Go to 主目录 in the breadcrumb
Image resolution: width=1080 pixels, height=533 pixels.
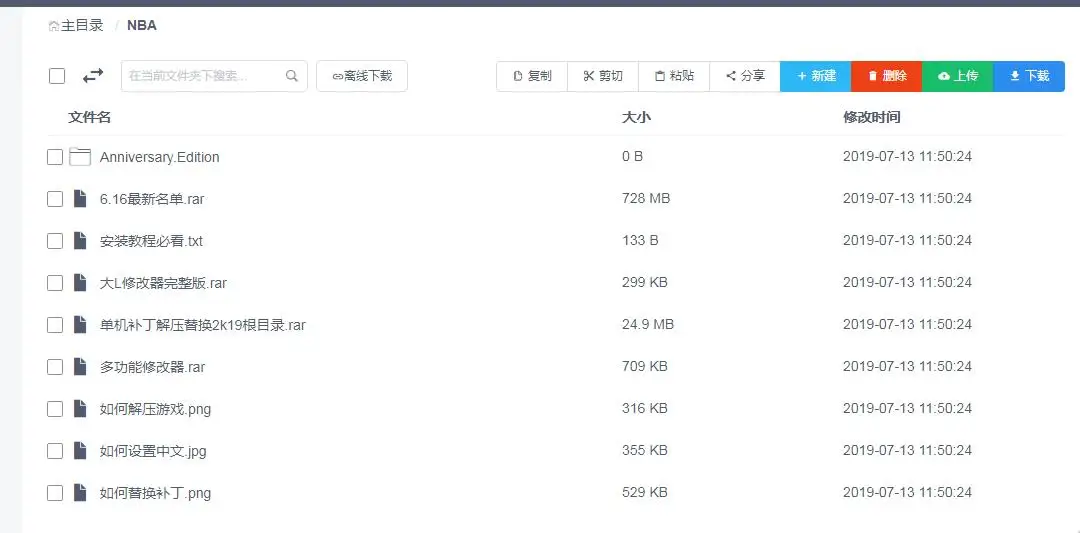(82, 25)
